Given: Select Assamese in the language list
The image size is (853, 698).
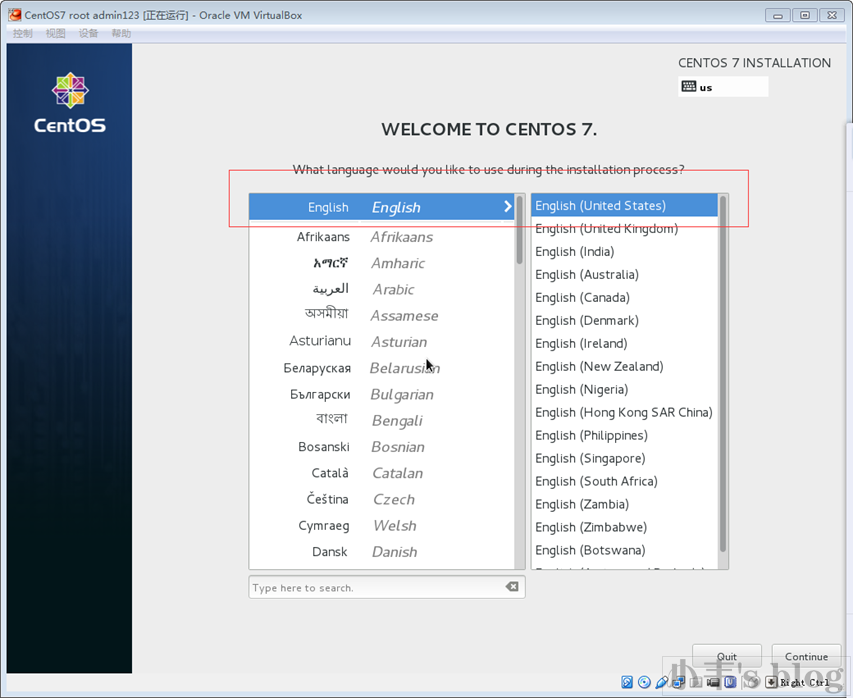Looking at the screenshot, I should pyautogui.click(x=381, y=316).
